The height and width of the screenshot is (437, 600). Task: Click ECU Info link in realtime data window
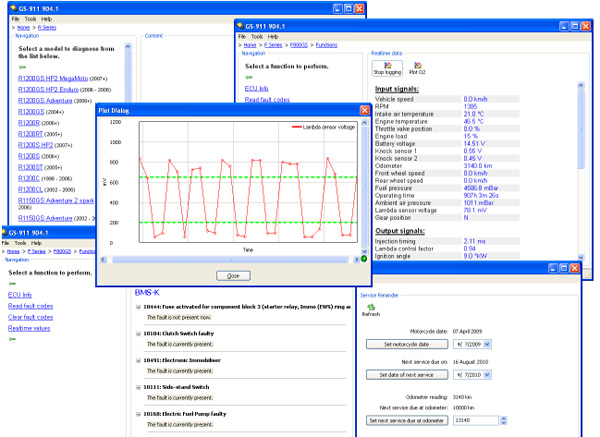[x=256, y=88]
